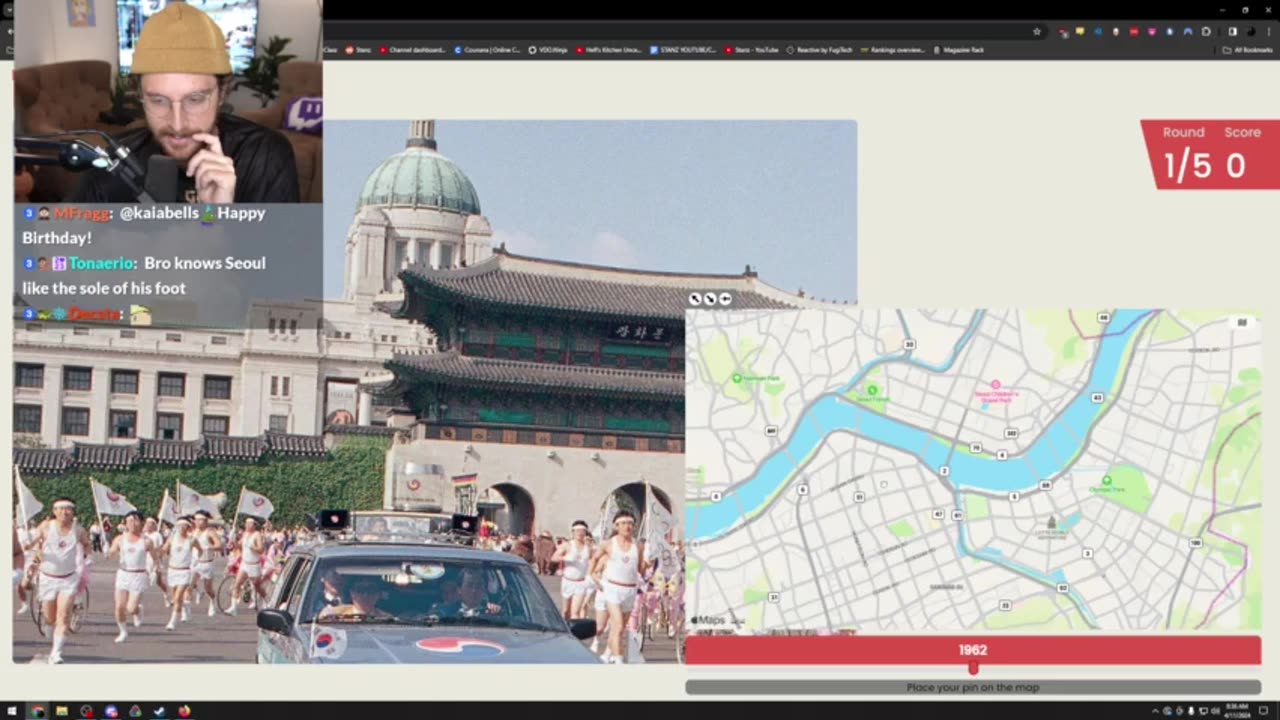The height and width of the screenshot is (720, 1280).
Task: Click the Tonaerio username in chat
Action: click(x=103, y=263)
